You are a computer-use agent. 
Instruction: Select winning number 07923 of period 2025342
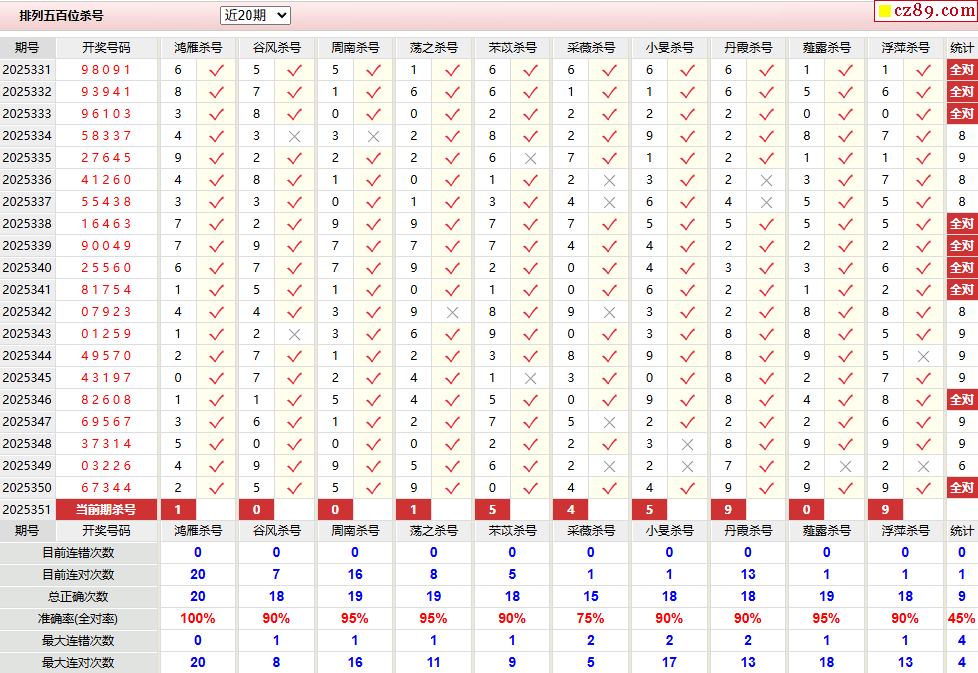point(106,312)
